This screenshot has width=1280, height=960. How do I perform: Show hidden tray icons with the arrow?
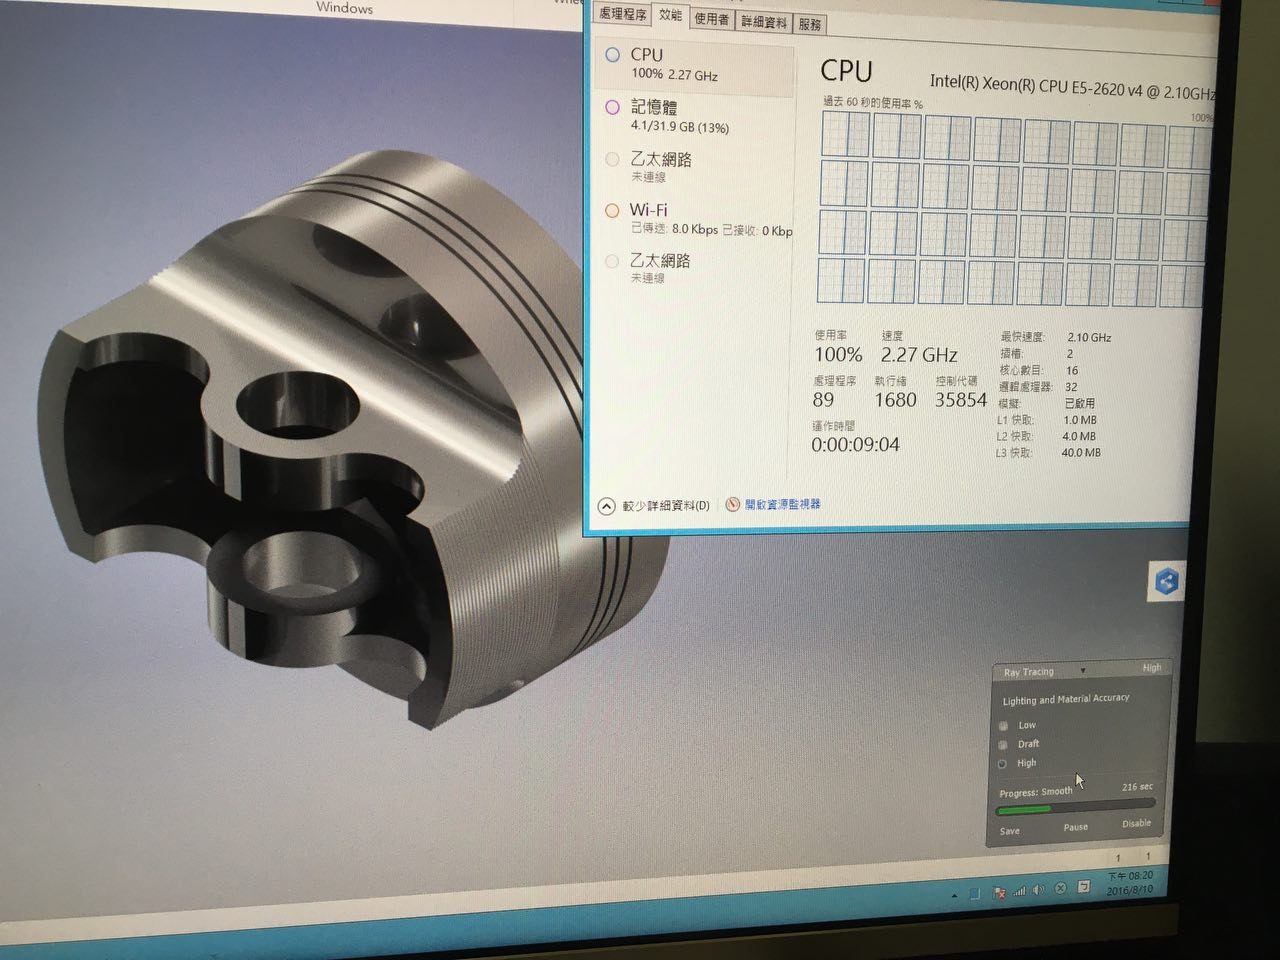(954, 895)
